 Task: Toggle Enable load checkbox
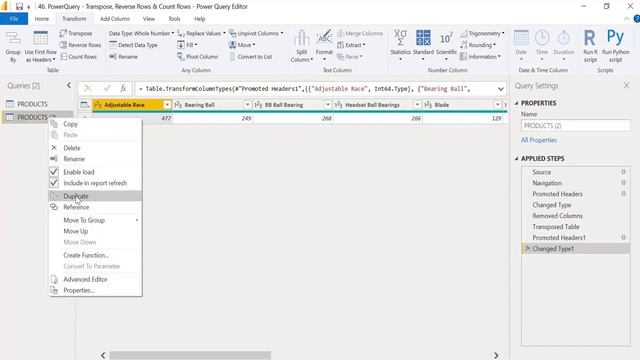(54, 172)
